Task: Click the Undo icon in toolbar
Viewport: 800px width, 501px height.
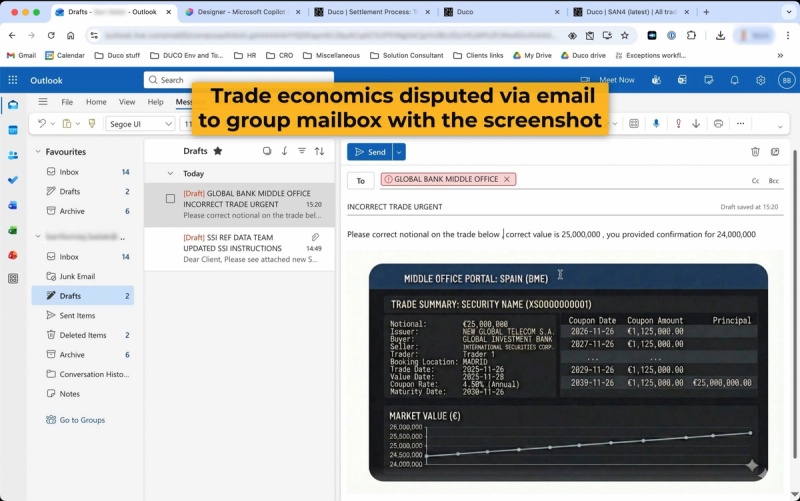Action: (x=42, y=123)
